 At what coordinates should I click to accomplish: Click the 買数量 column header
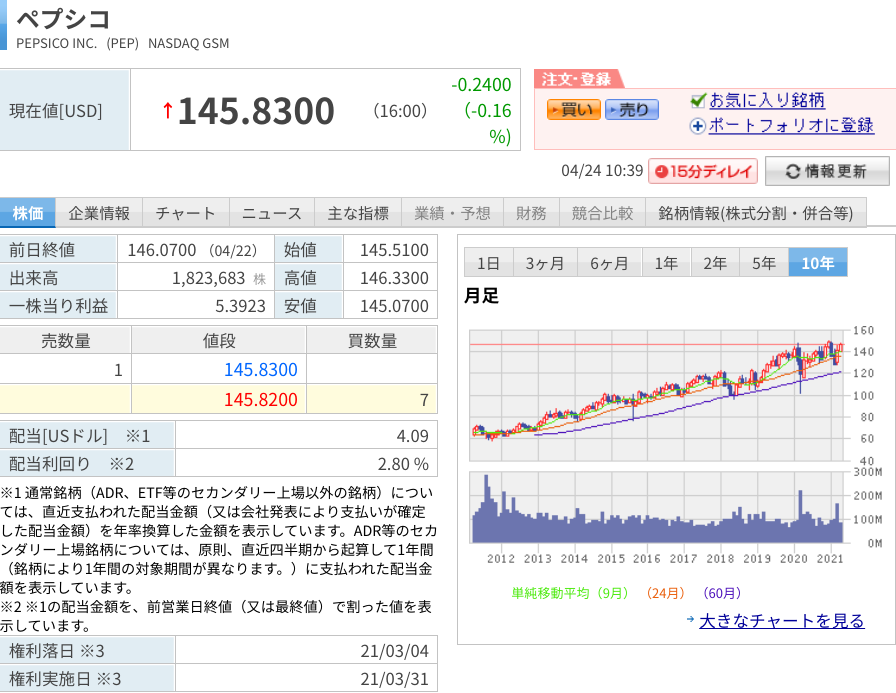[372, 341]
